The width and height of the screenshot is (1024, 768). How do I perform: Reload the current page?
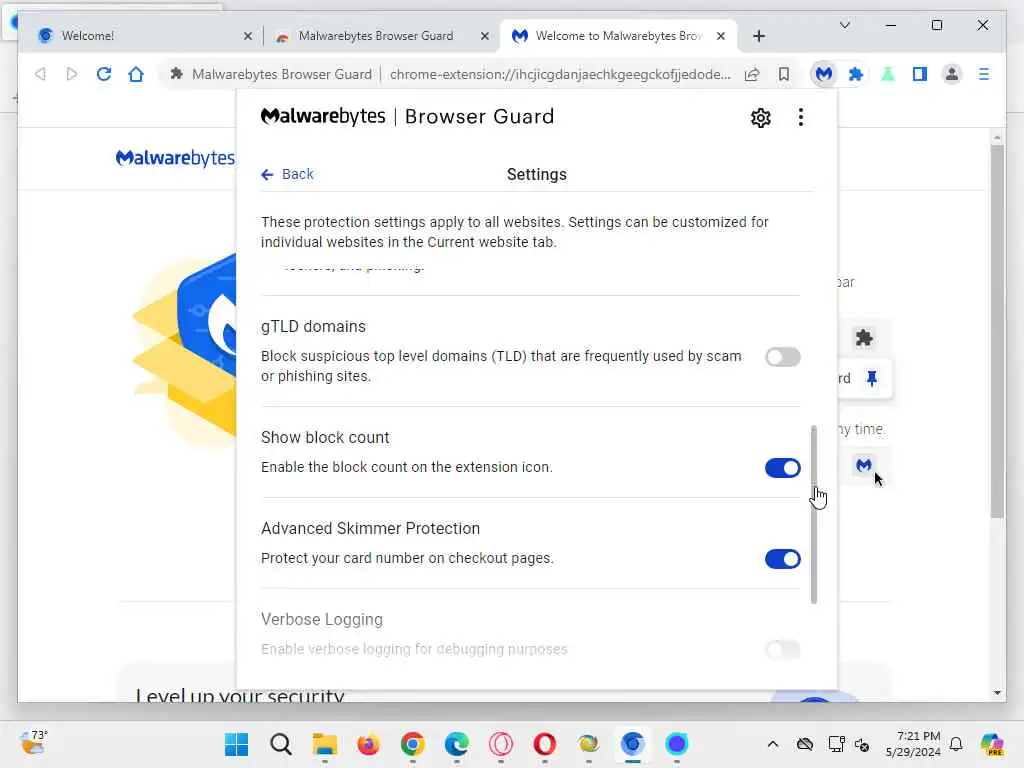click(x=103, y=74)
